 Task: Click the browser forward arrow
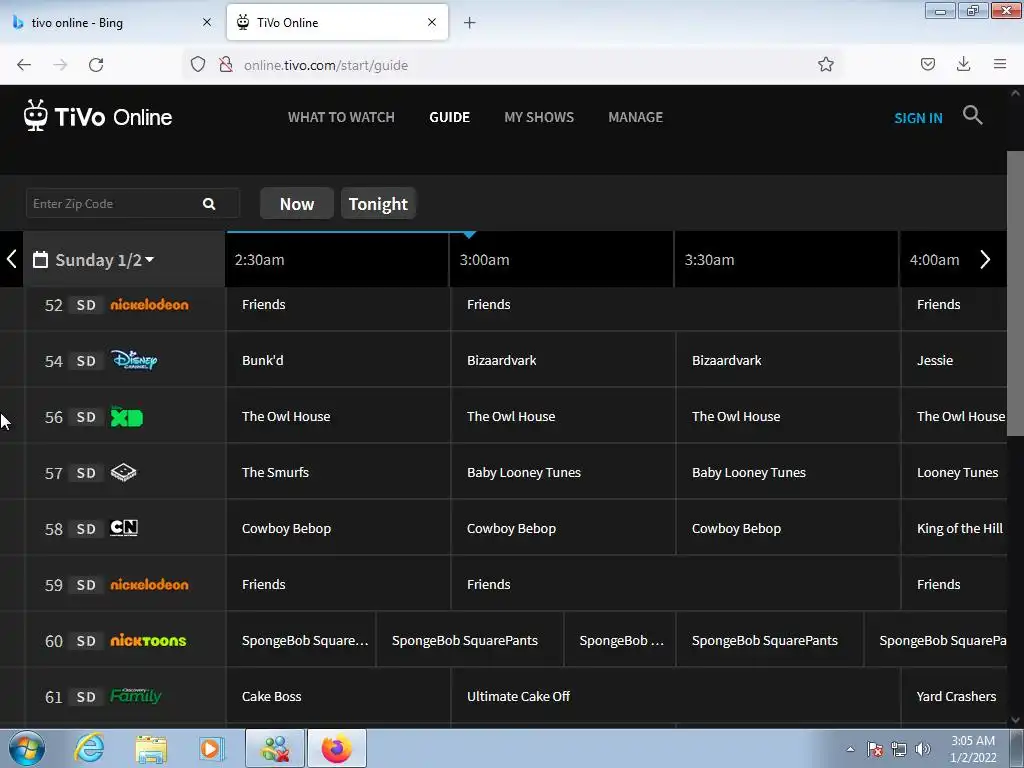pyautogui.click(x=60, y=65)
